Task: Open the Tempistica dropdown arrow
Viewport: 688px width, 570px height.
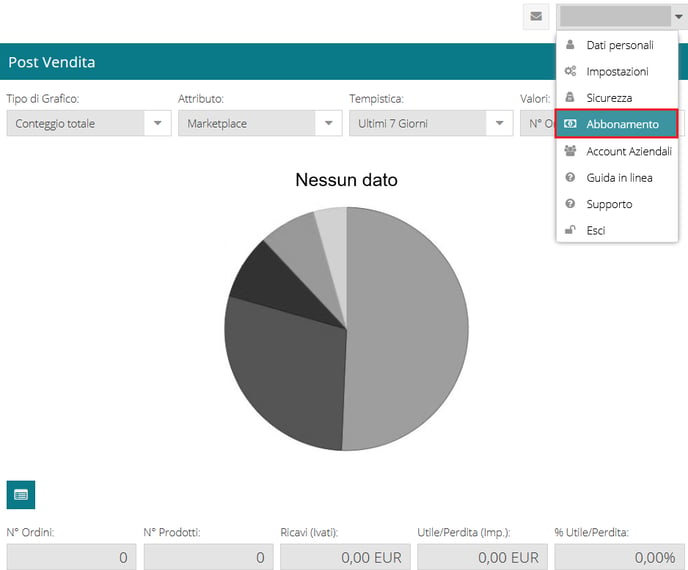Action: (x=499, y=123)
